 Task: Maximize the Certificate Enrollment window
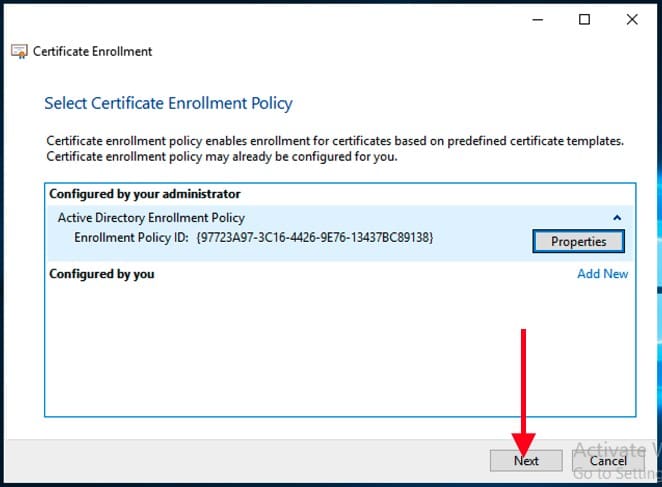pyautogui.click(x=585, y=19)
